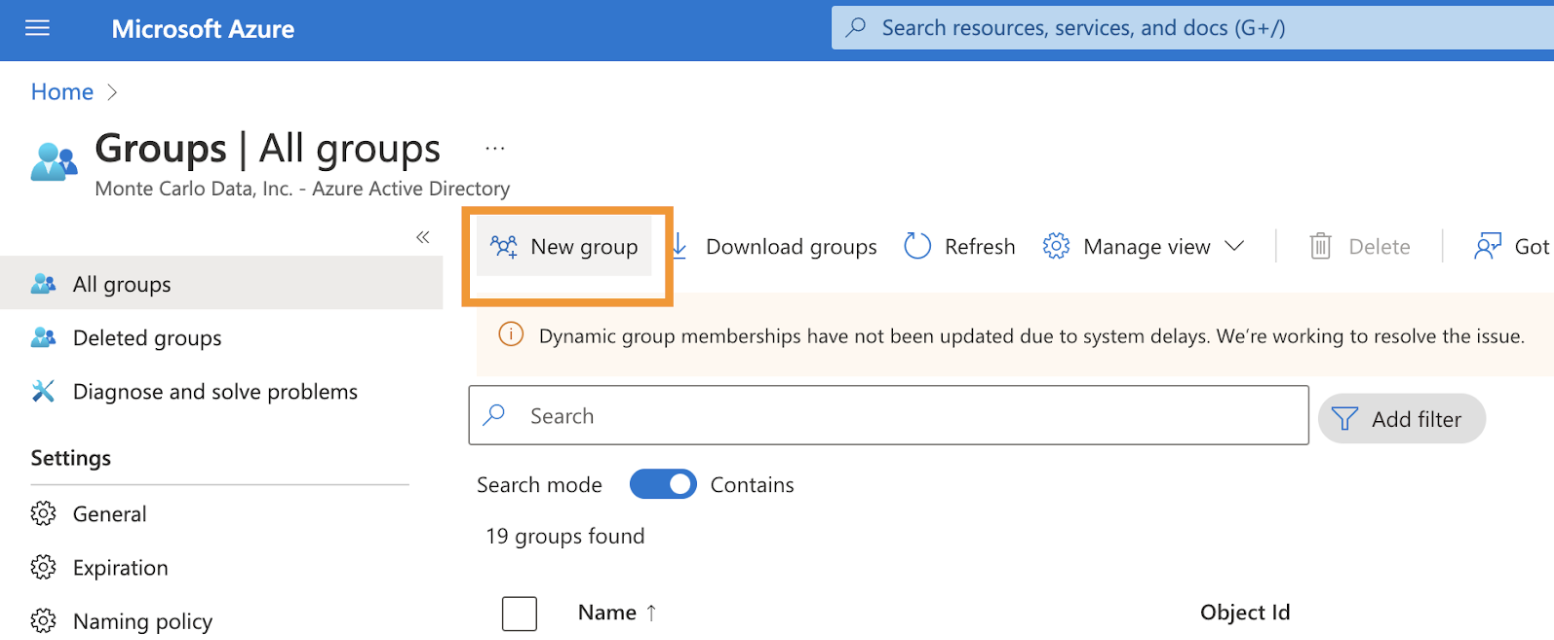Click the magnifier icon in groups search

coord(494,415)
